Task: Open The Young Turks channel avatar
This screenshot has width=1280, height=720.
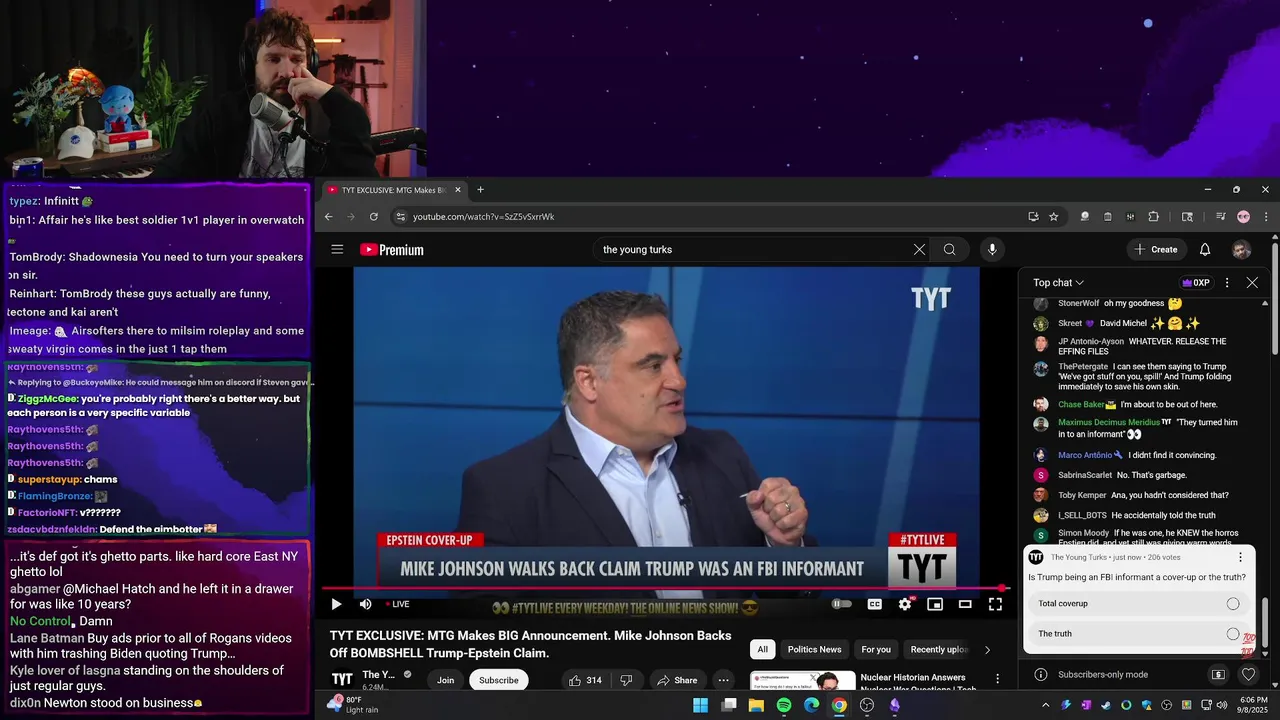Action: (342, 680)
